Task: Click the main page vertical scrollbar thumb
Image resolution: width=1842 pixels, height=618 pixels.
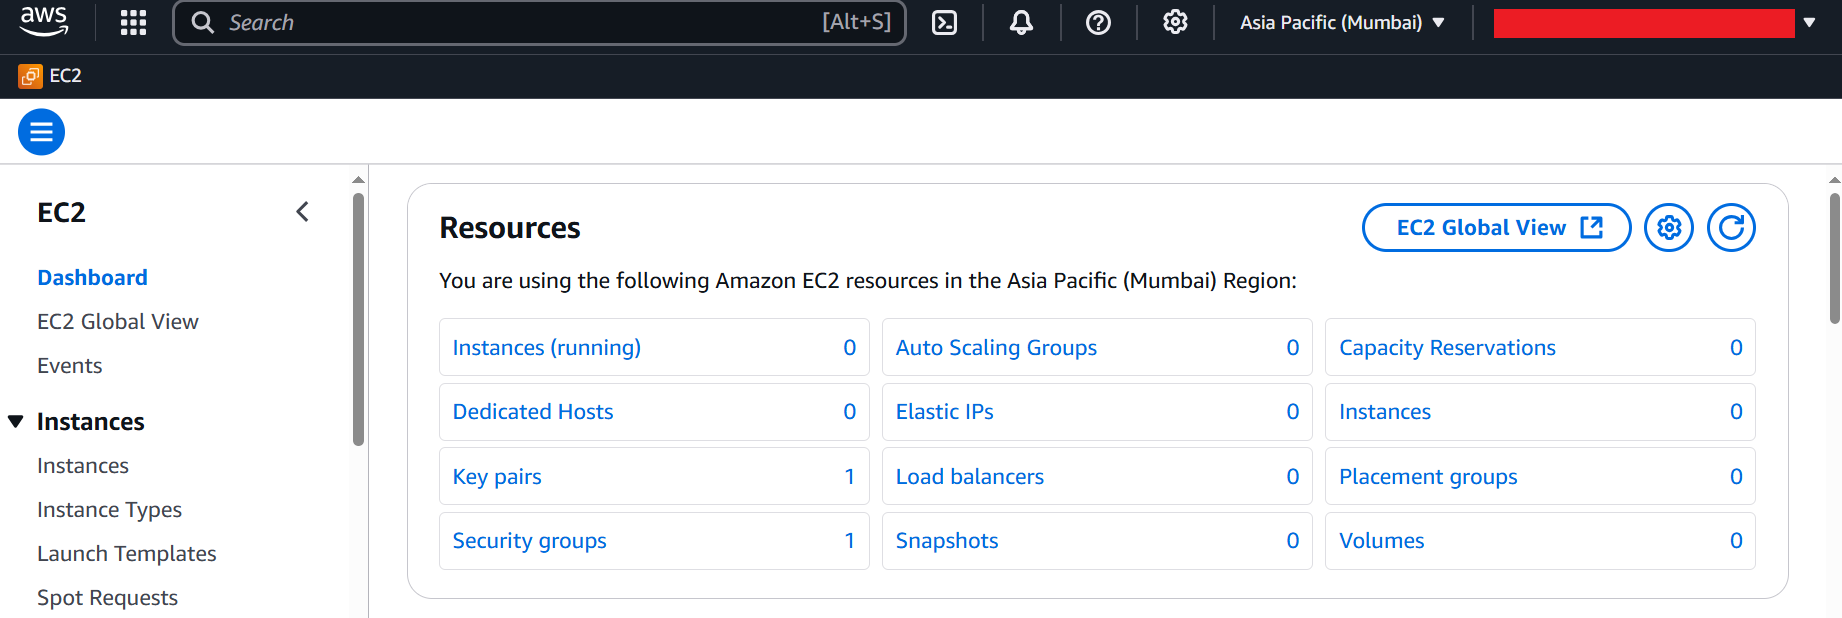Action: tap(1834, 258)
